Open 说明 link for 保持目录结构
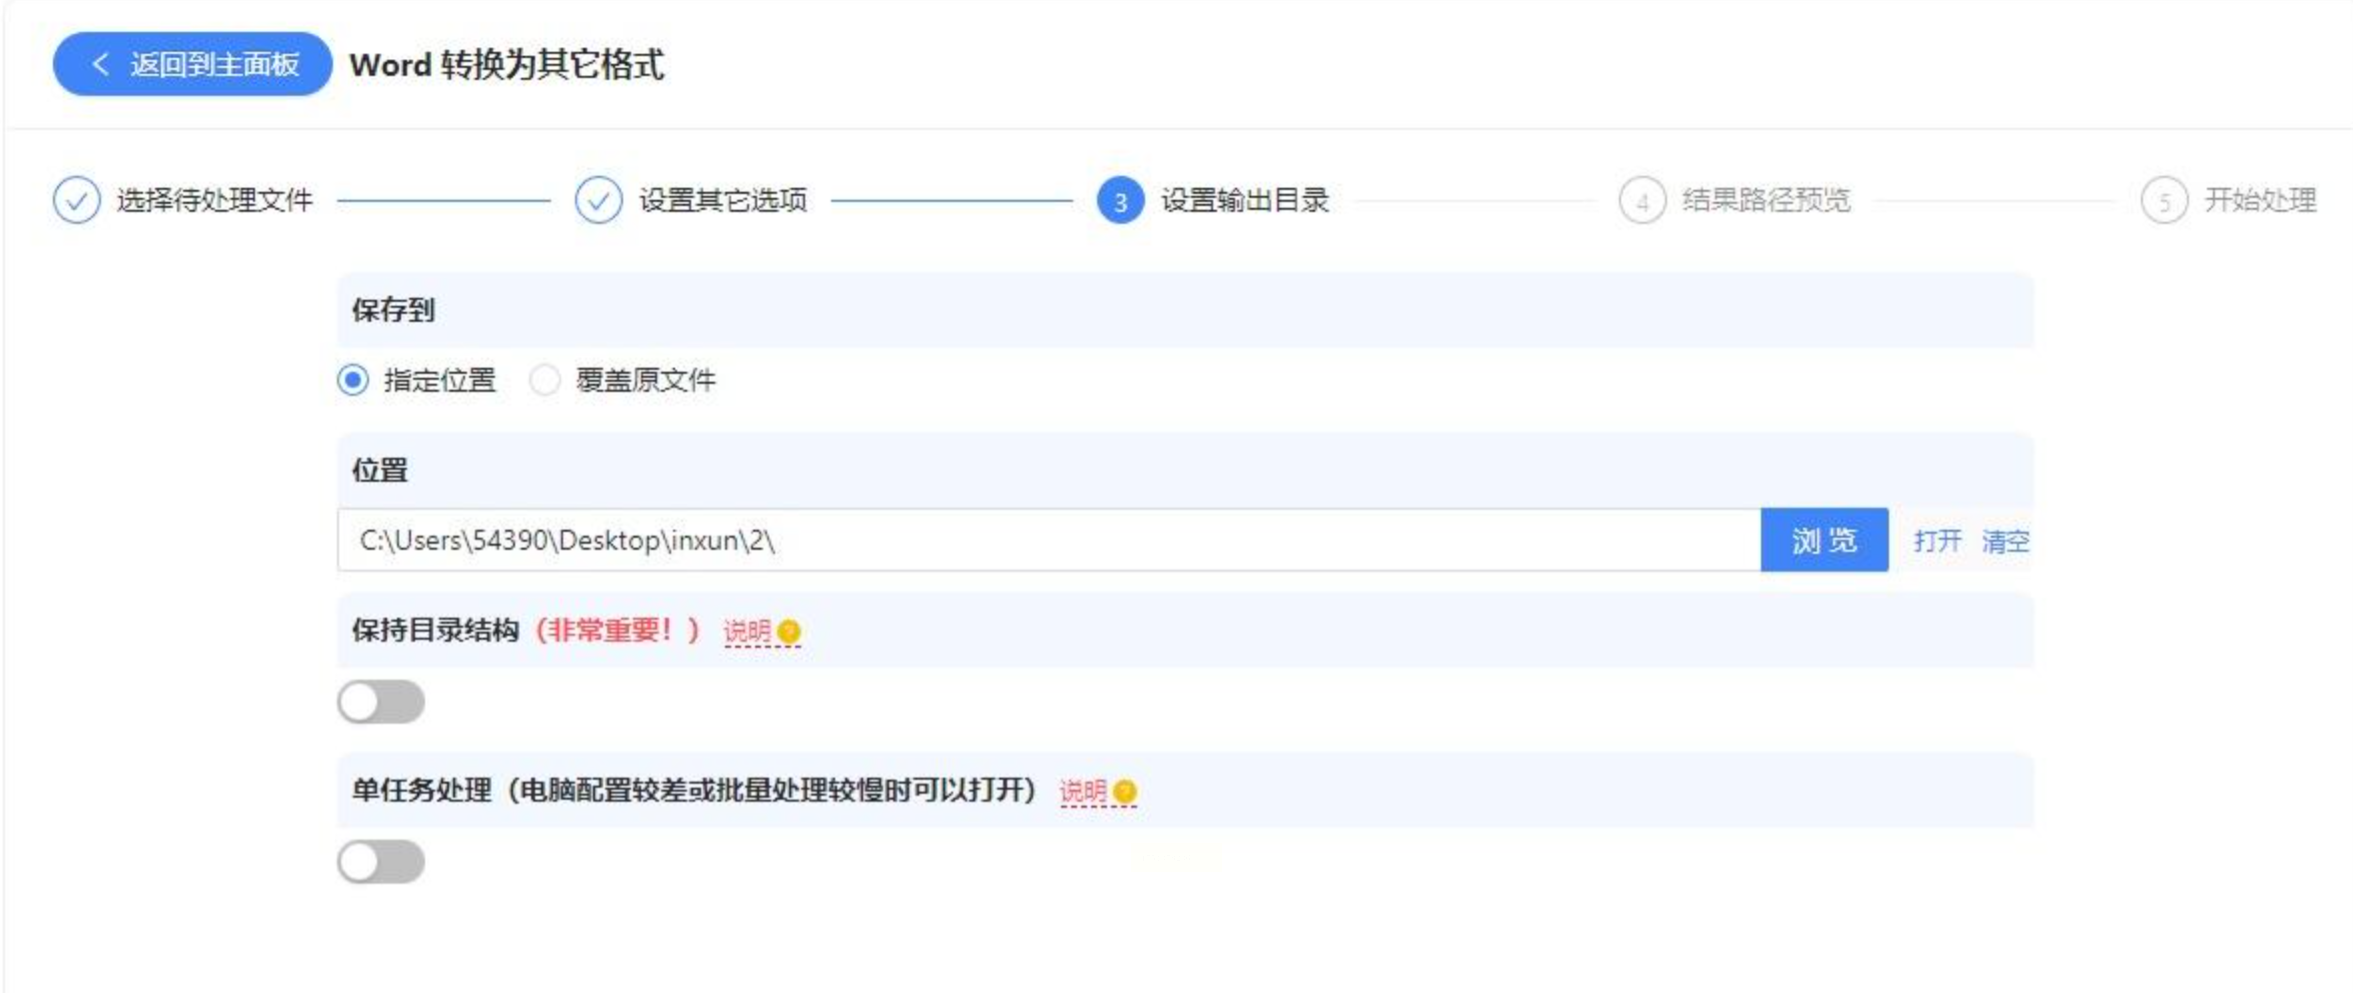Image resolution: width=2353 pixels, height=993 pixels. 747,631
